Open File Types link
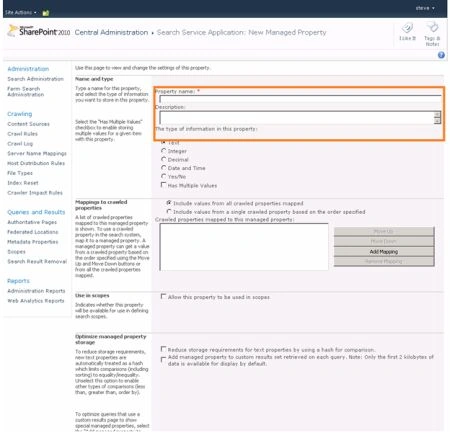This screenshot has width=450, height=433. [x=20, y=173]
